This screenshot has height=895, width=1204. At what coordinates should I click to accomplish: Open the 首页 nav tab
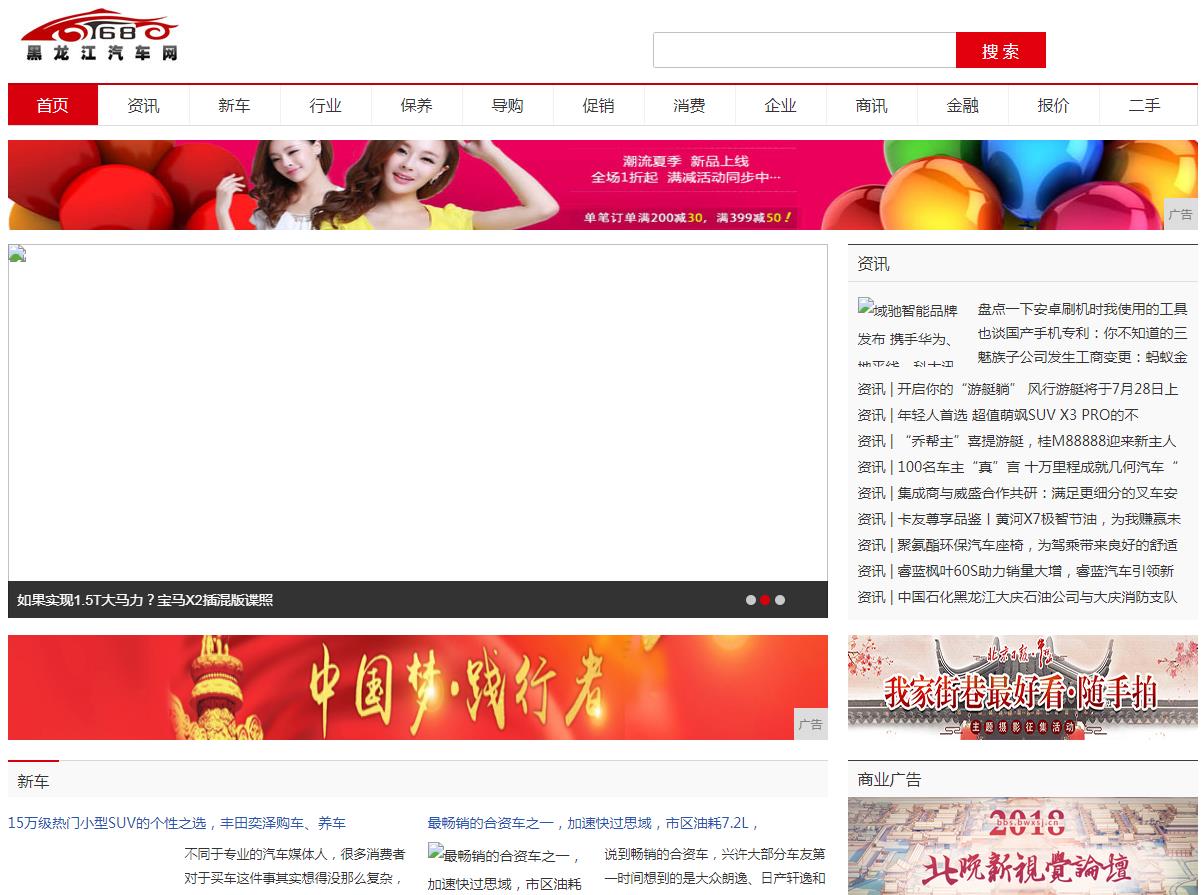(x=53, y=105)
